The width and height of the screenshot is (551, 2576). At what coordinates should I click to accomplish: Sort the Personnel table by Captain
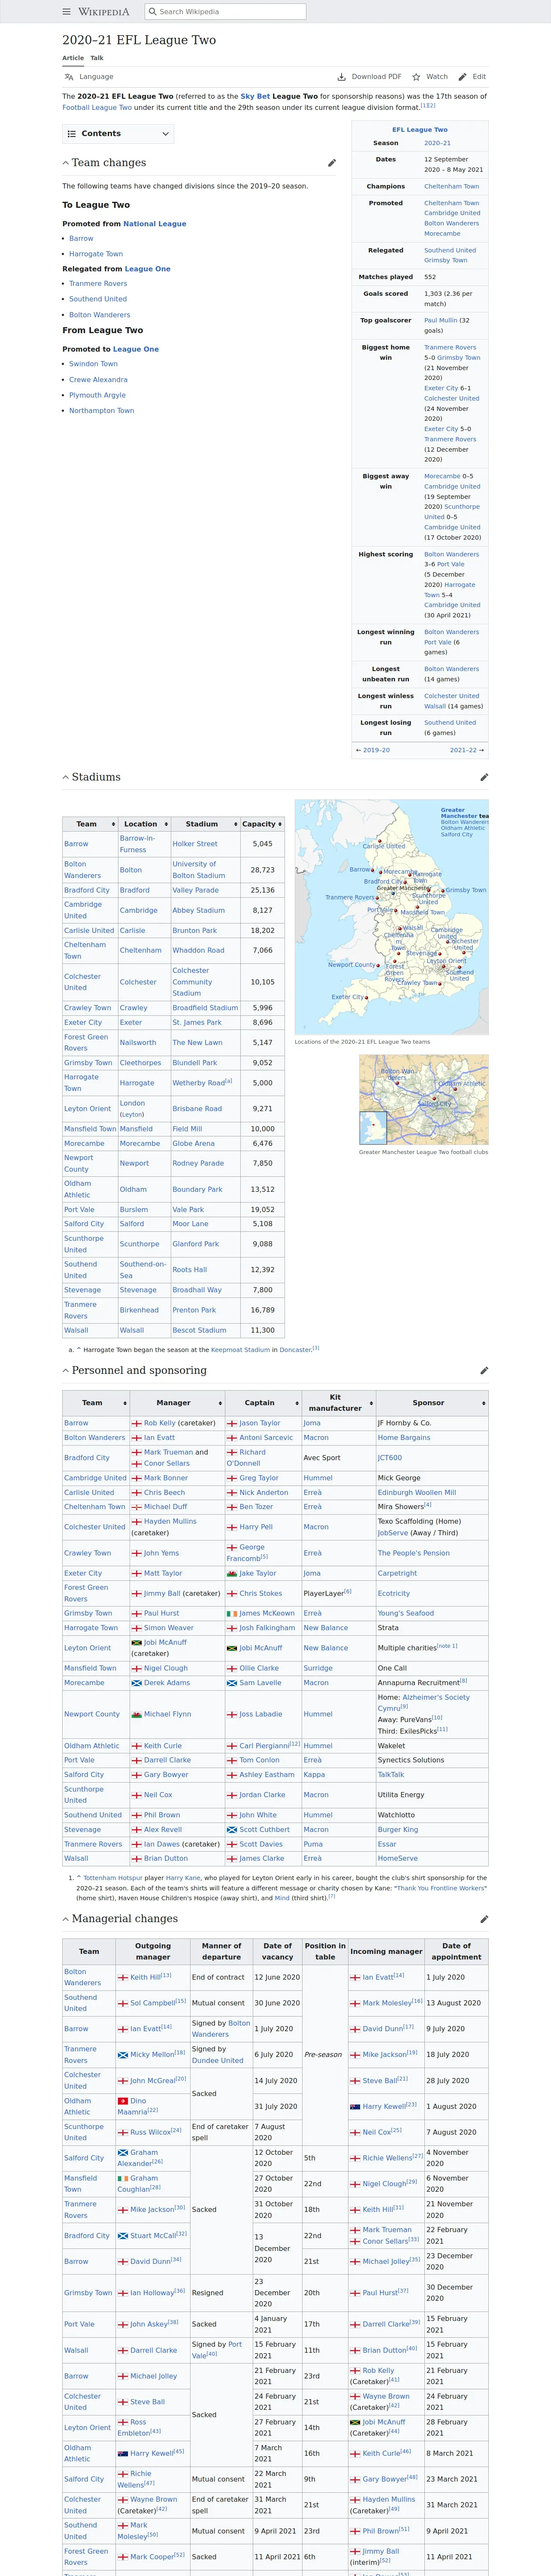click(x=263, y=1403)
